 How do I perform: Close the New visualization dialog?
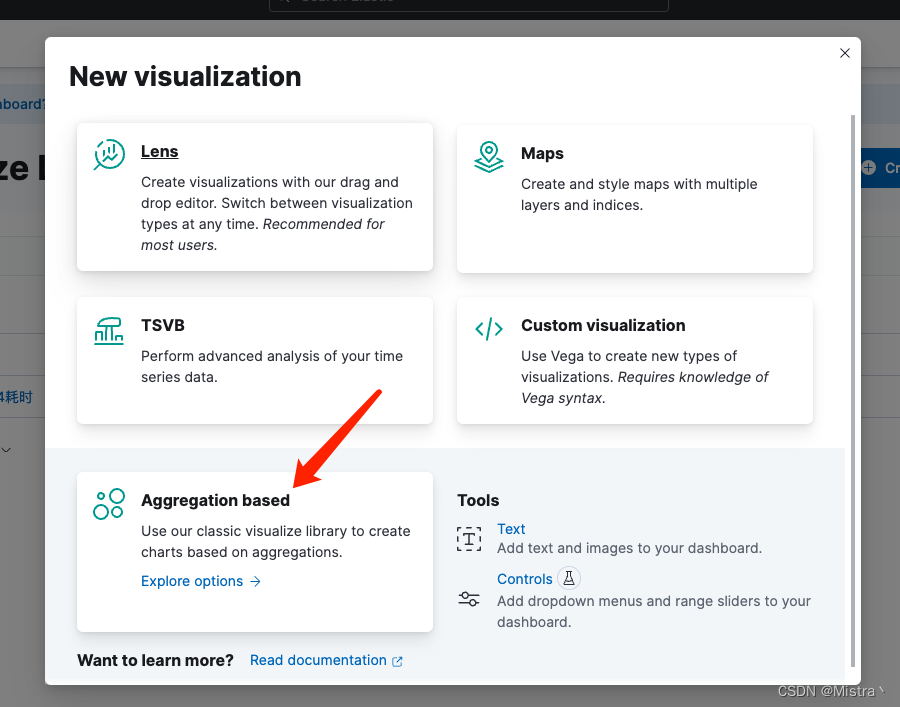pos(844,53)
